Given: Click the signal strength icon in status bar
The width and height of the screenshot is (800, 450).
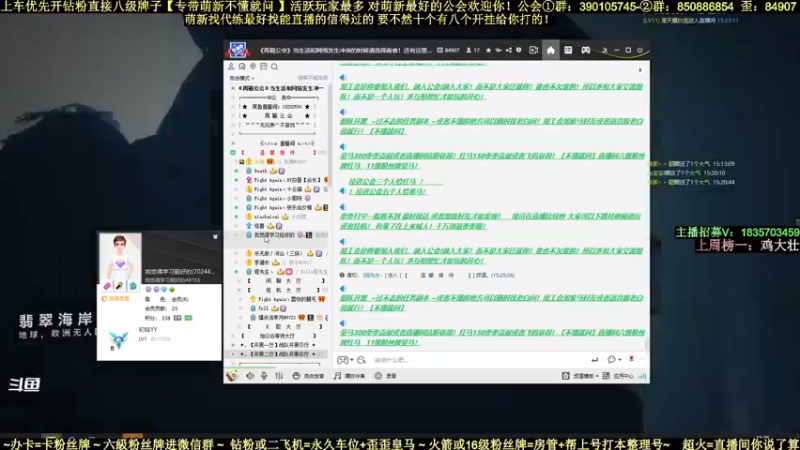Looking at the screenshot, I should (642, 376).
